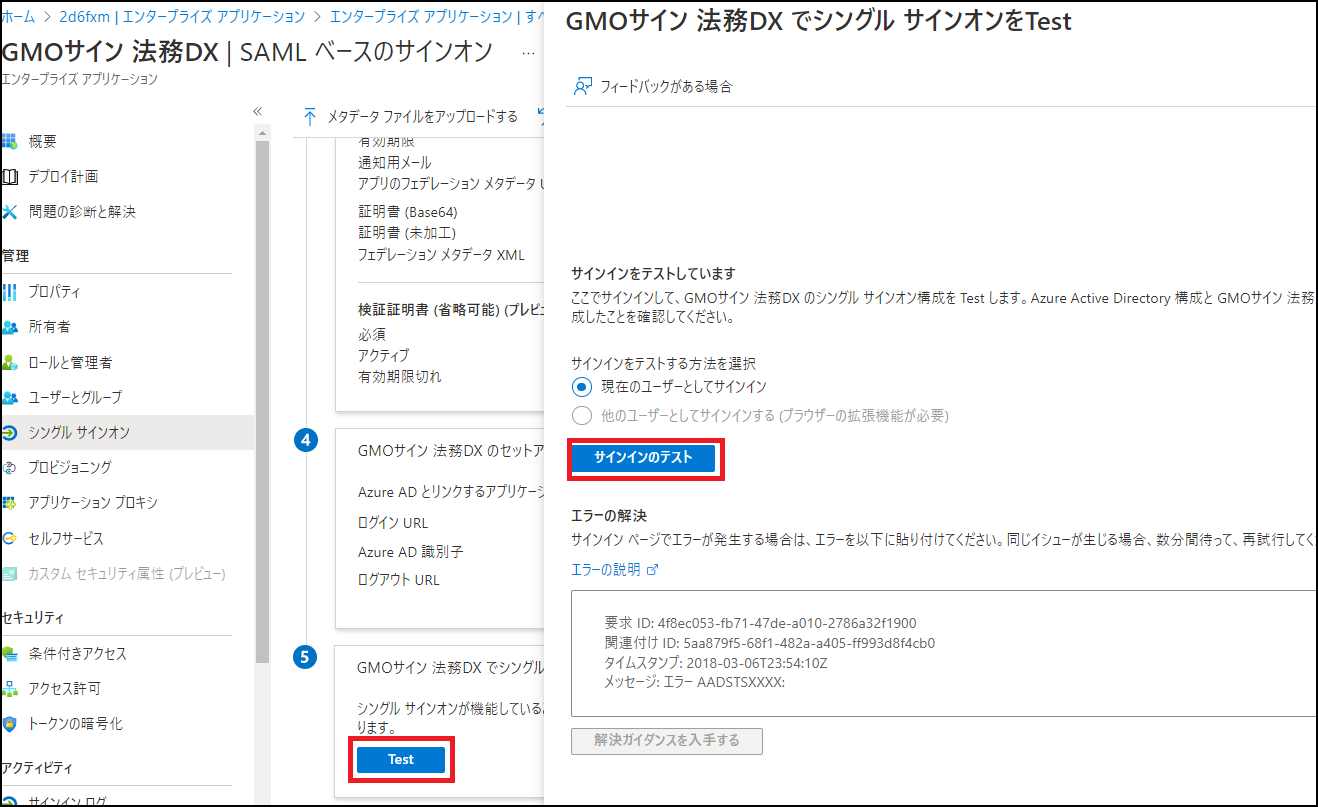Click the ログイン URL label

(x=393, y=523)
